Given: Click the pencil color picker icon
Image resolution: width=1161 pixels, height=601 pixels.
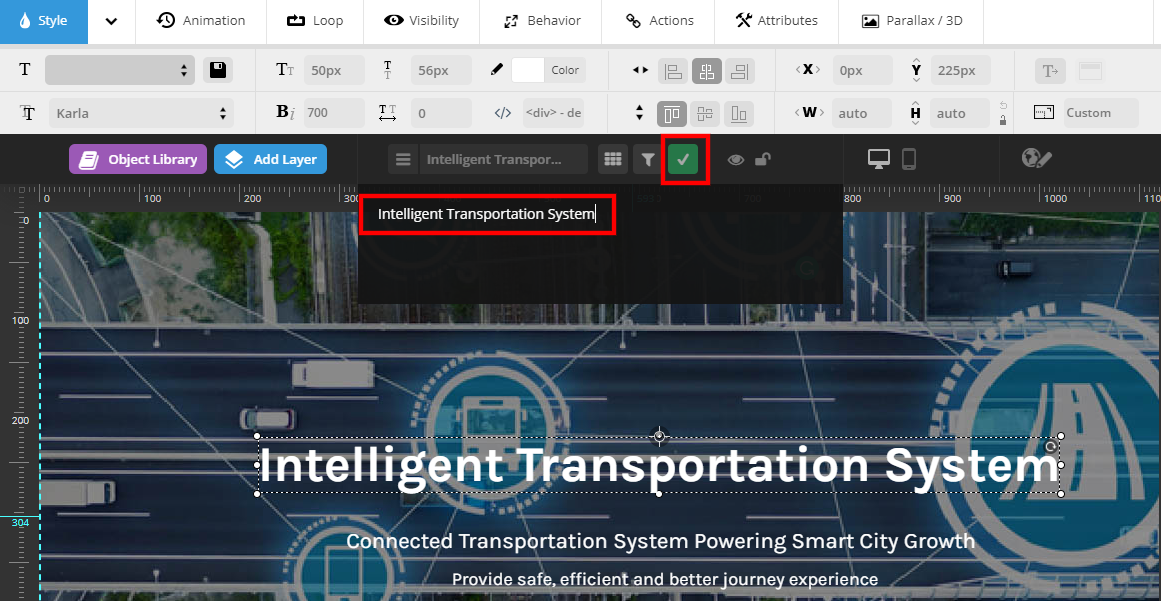Looking at the screenshot, I should (497, 70).
